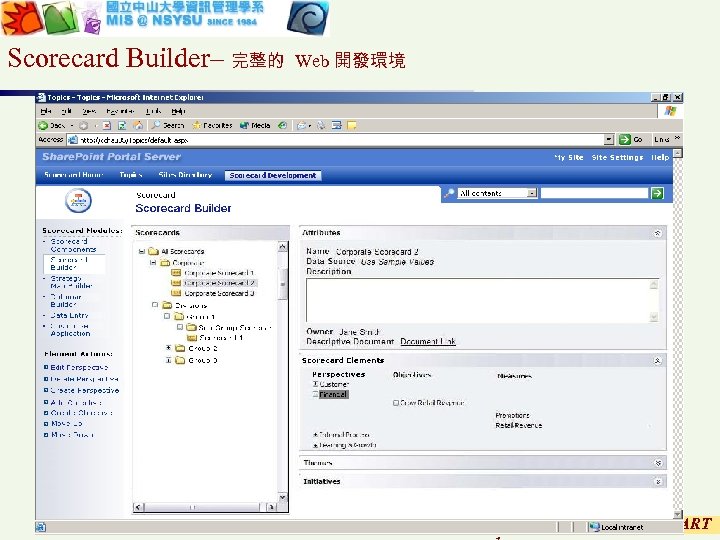Click the Group 3 folder icon
720x540 pixels.
[180, 360]
